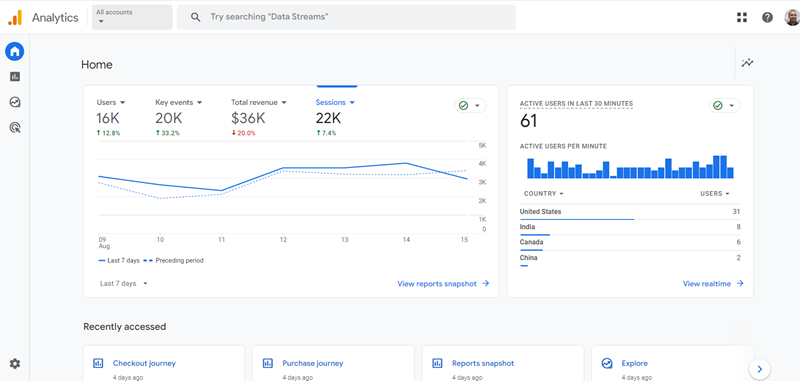Open the Help question mark icon

click(x=767, y=17)
